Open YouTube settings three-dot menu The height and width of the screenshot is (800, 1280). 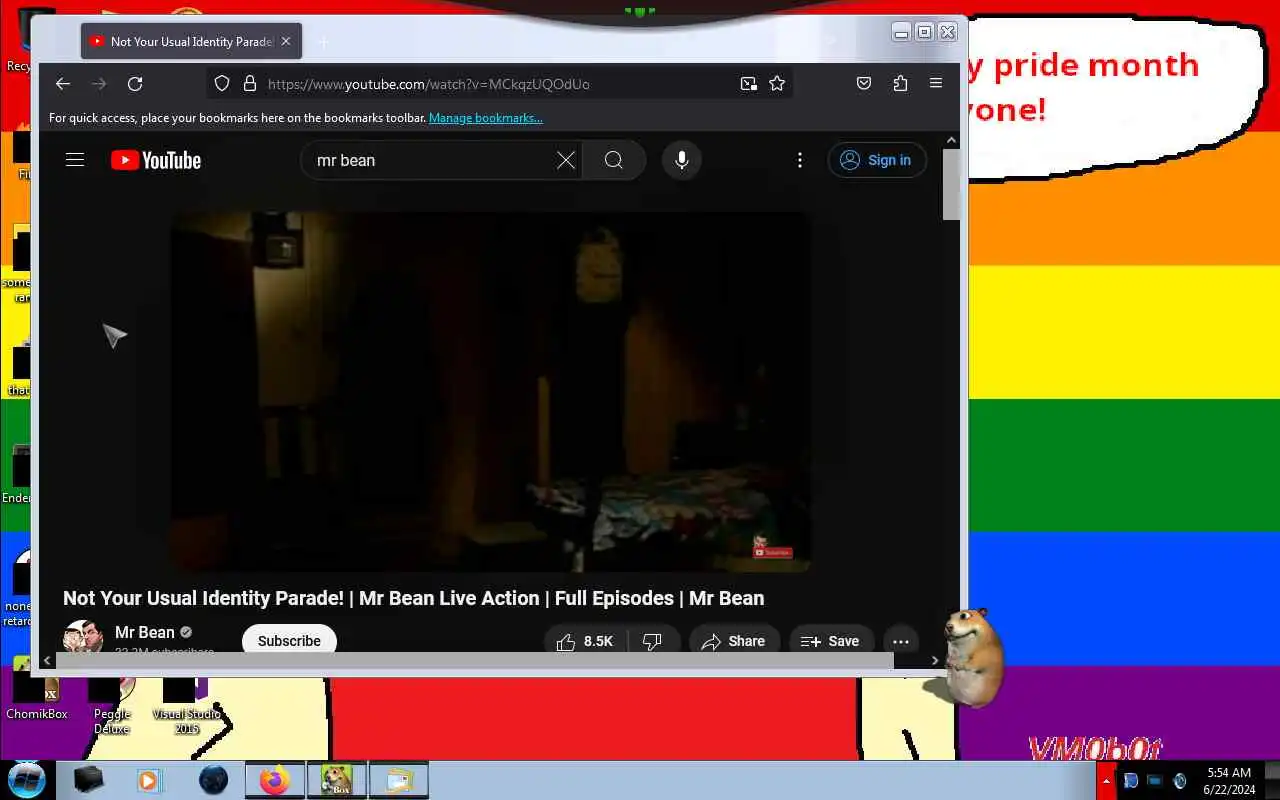point(800,160)
